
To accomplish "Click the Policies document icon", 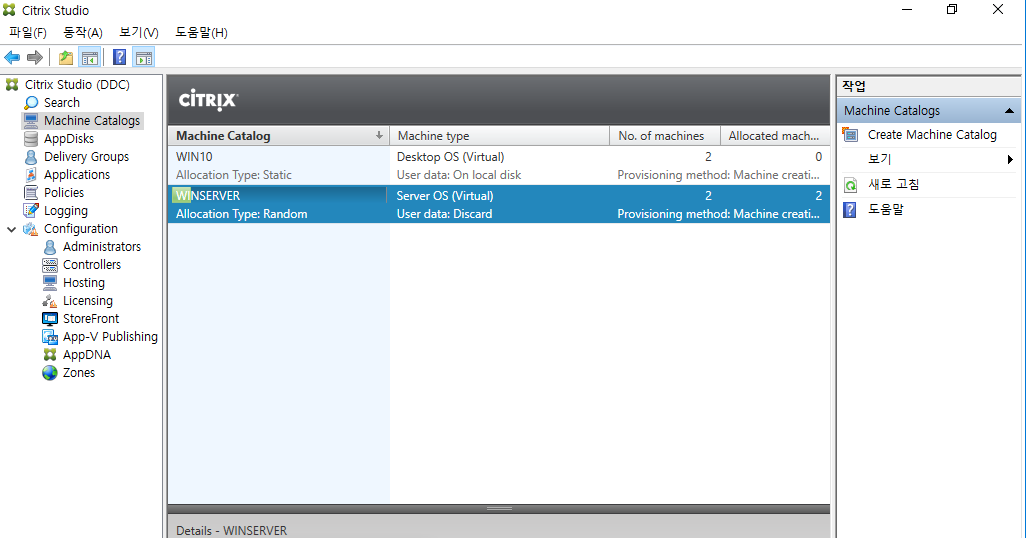I will (31, 193).
